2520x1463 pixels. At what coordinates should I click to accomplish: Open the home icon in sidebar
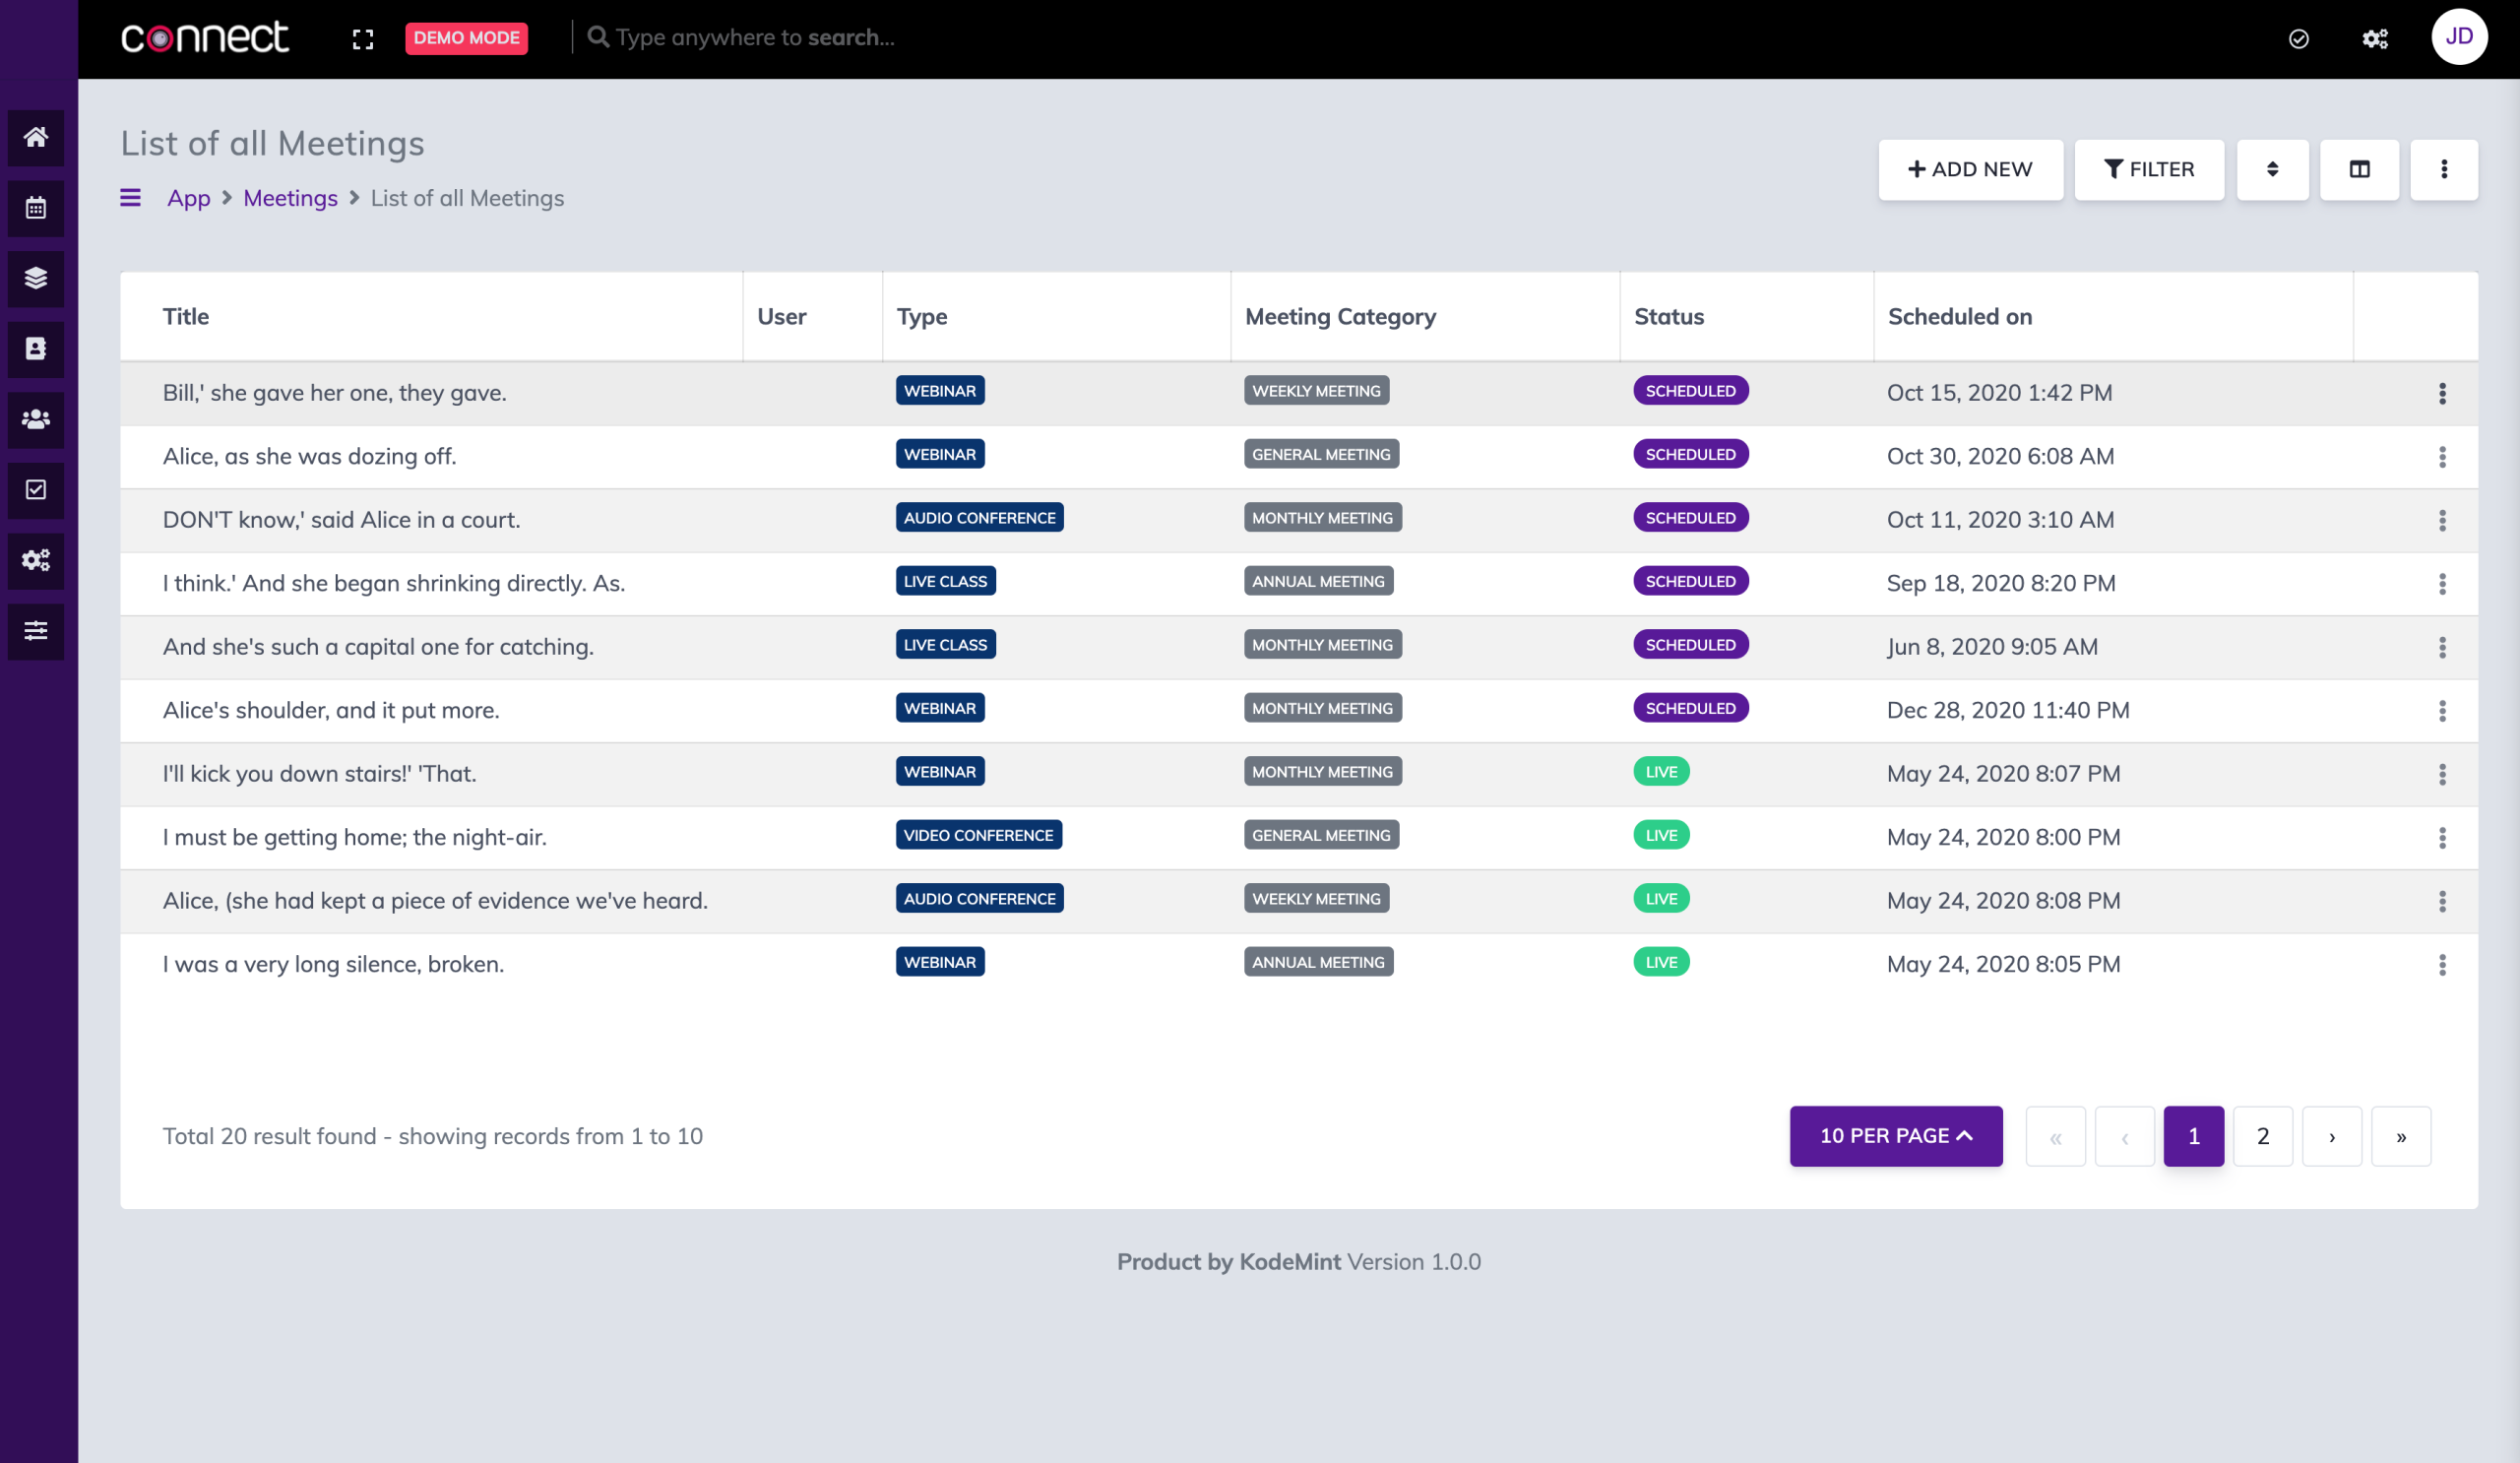click(x=36, y=137)
